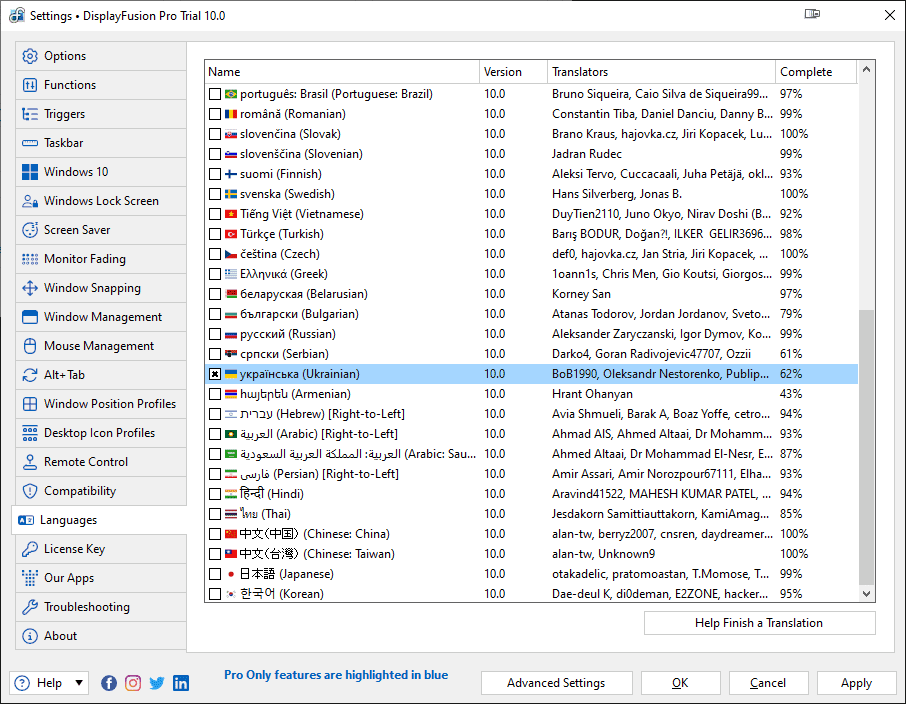Click Pro Only features highlighted text
Screen dimensions: 906x704
336,675
